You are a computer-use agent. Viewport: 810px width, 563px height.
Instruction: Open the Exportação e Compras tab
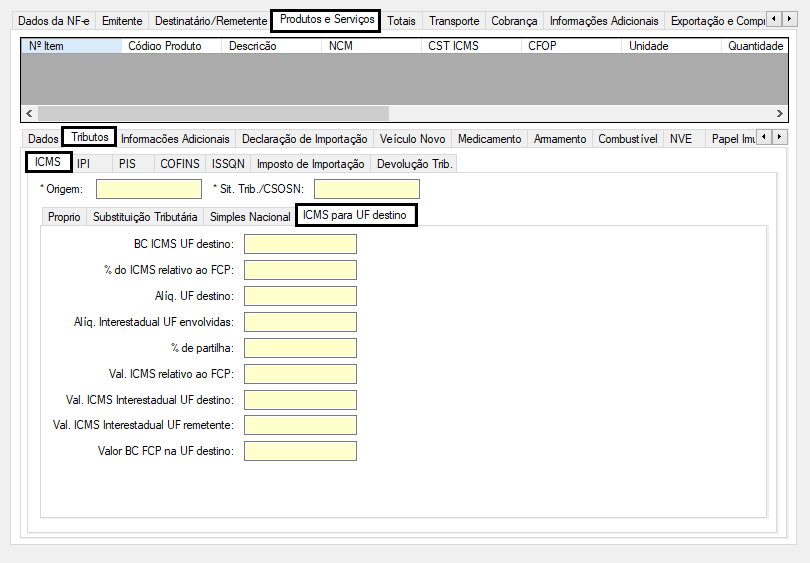[715, 21]
